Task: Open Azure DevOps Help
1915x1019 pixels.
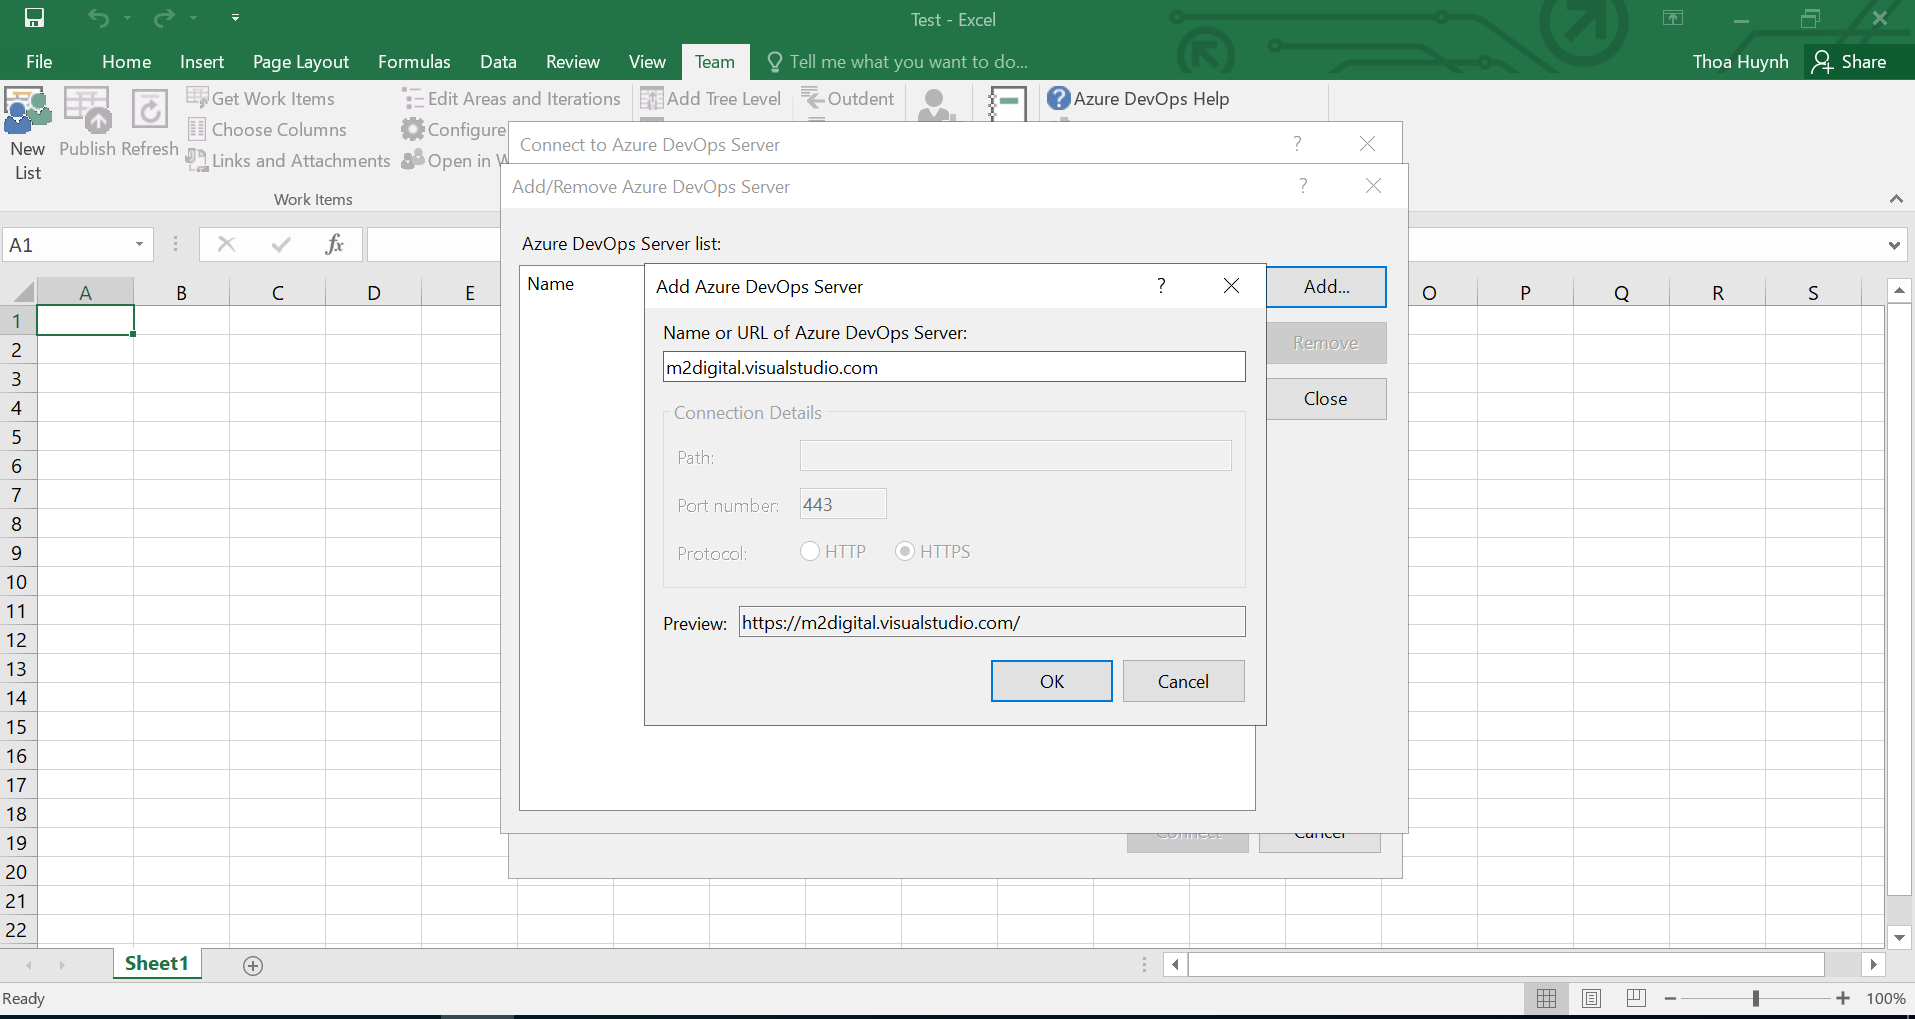Action: tap(1138, 98)
